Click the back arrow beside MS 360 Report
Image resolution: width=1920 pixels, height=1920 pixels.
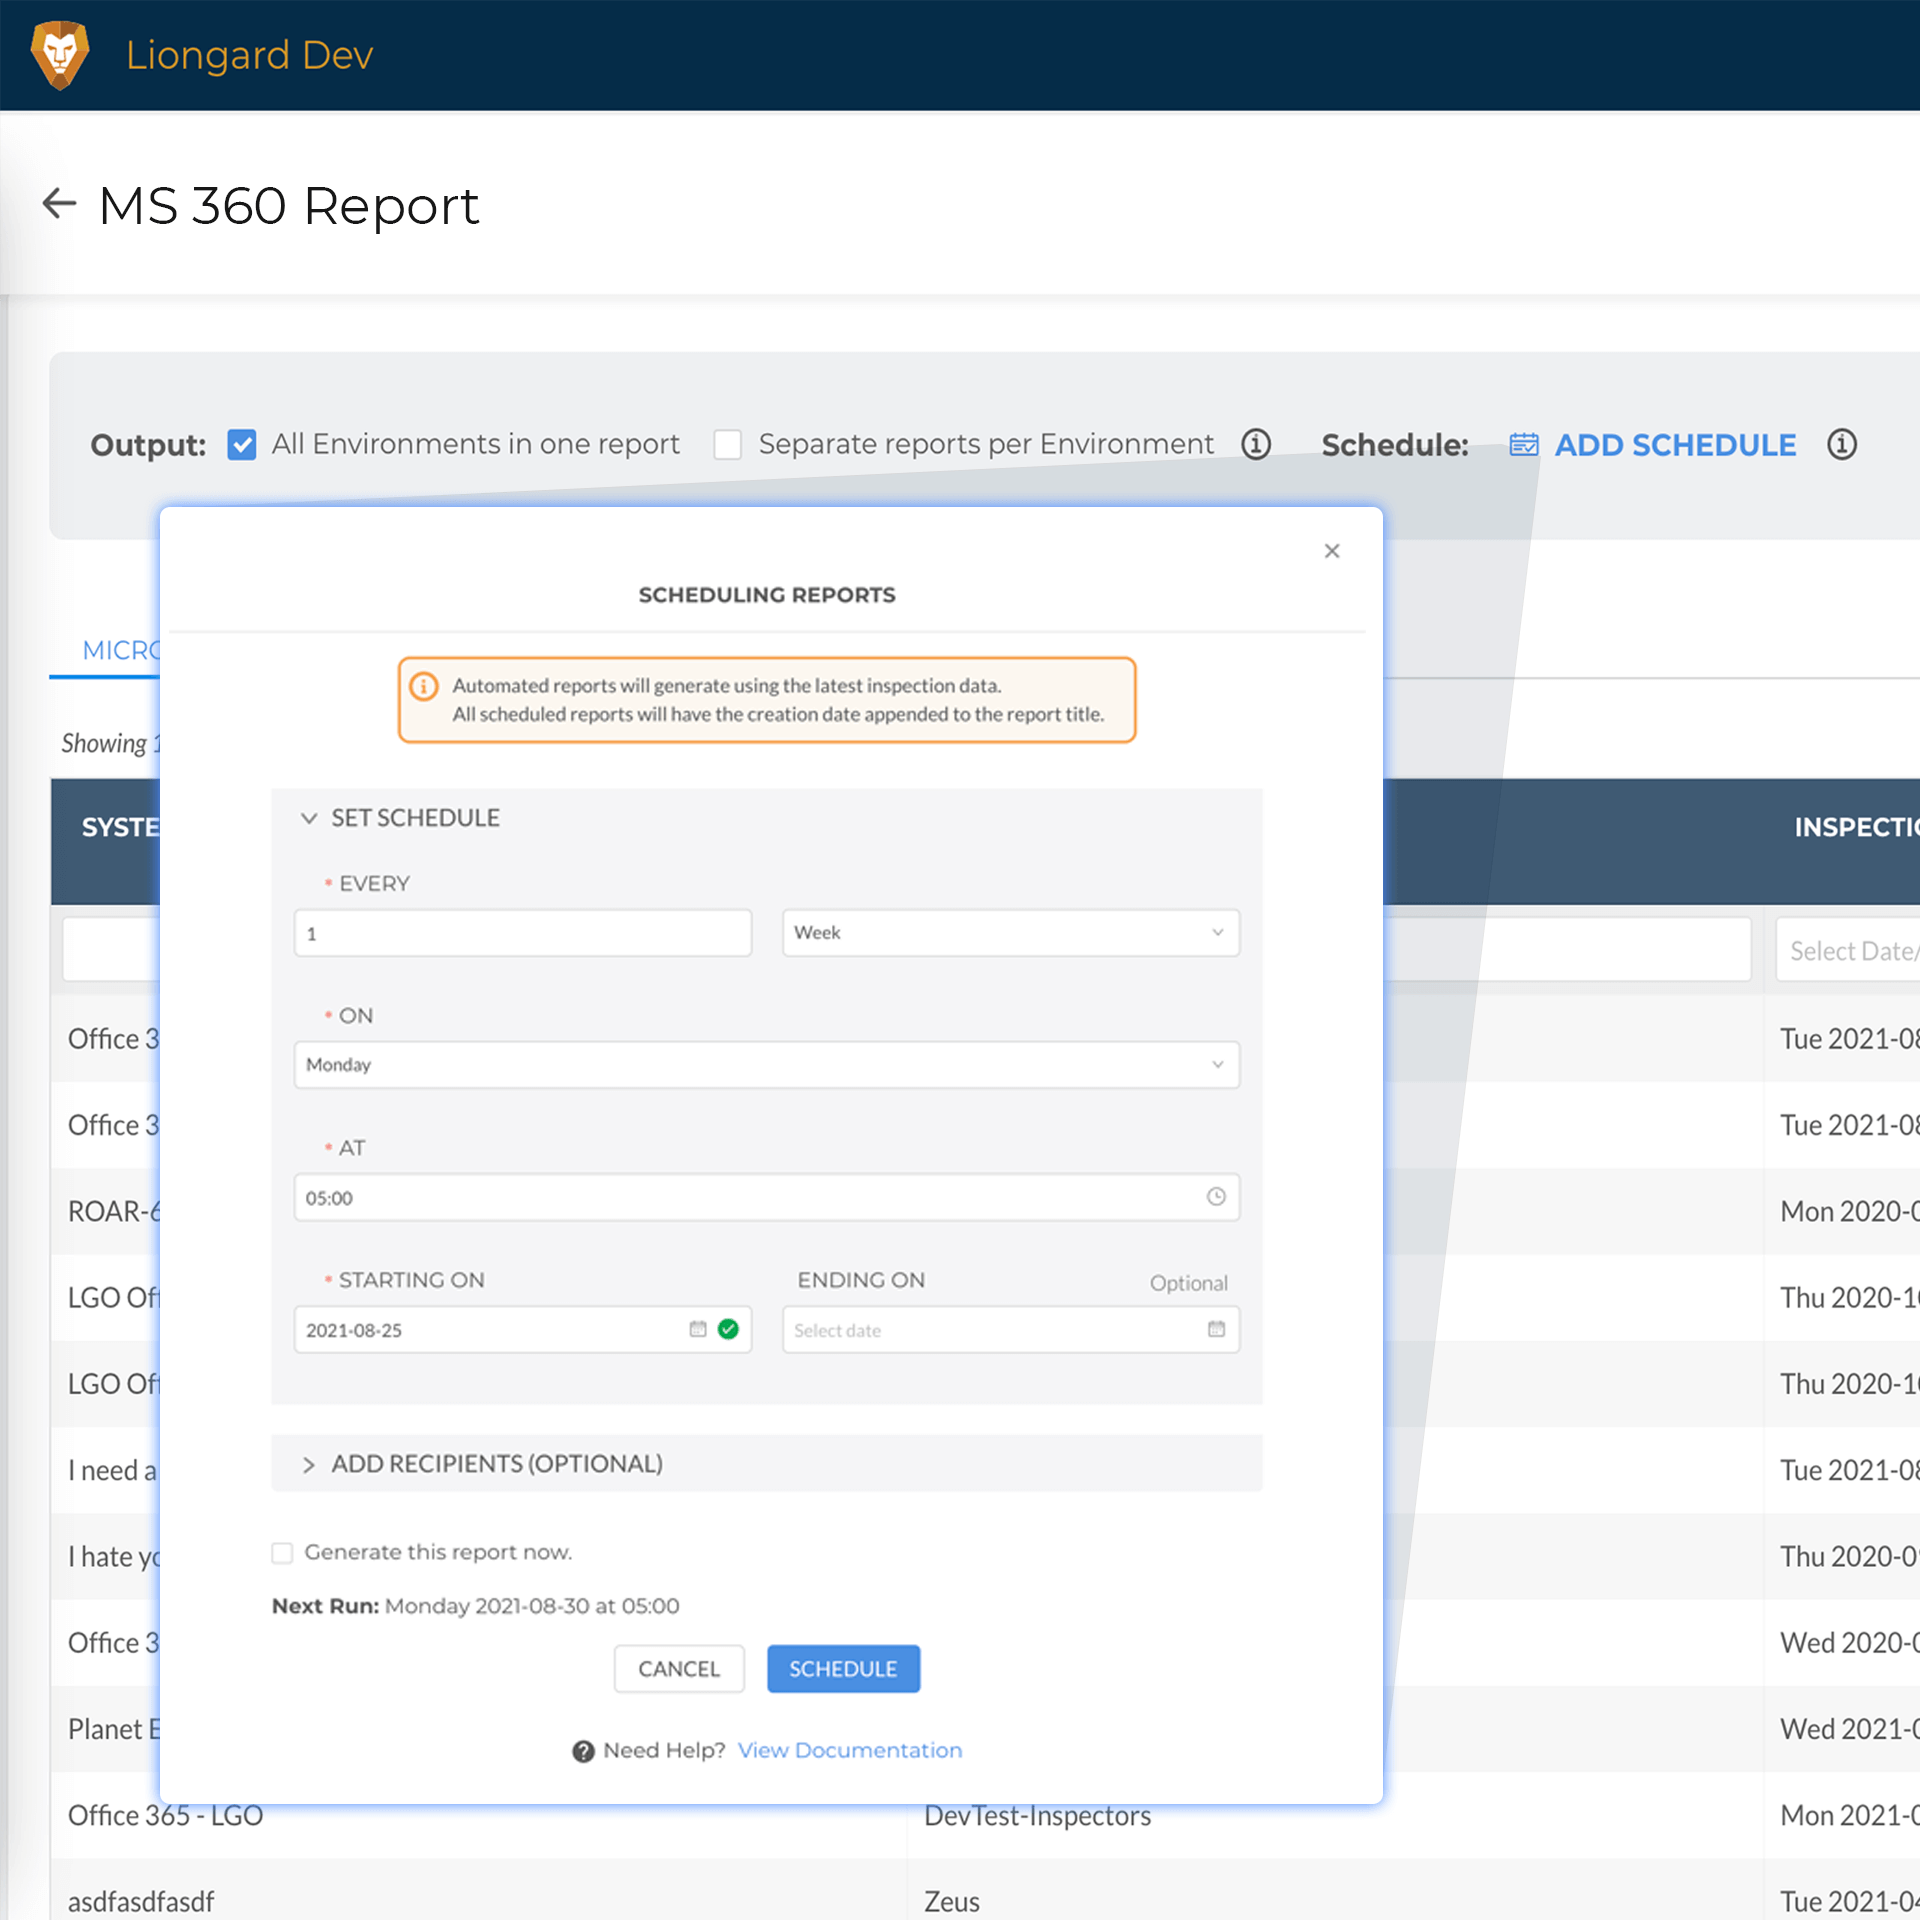click(59, 203)
